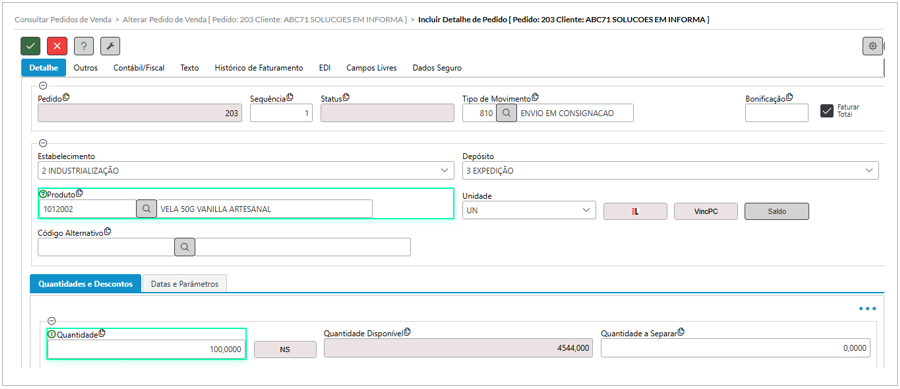The height and width of the screenshot is (389, 900).
Task: Click the copy icon beside Quantidade a Separar
Action: pyautogui.click(x=681, y=332)
